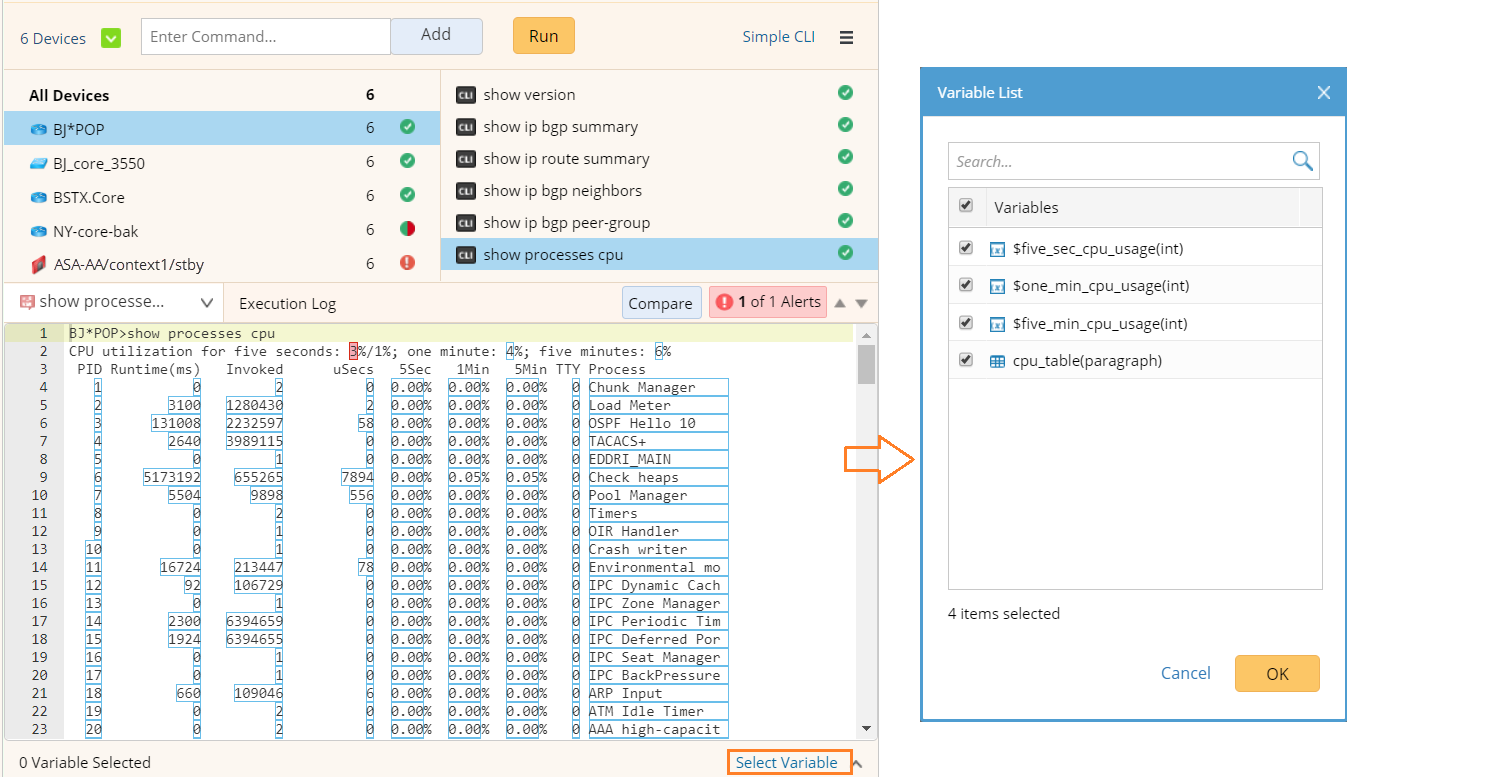Click the green devices dropdown icon
1509x777 pixels.
tap(111, 38)
